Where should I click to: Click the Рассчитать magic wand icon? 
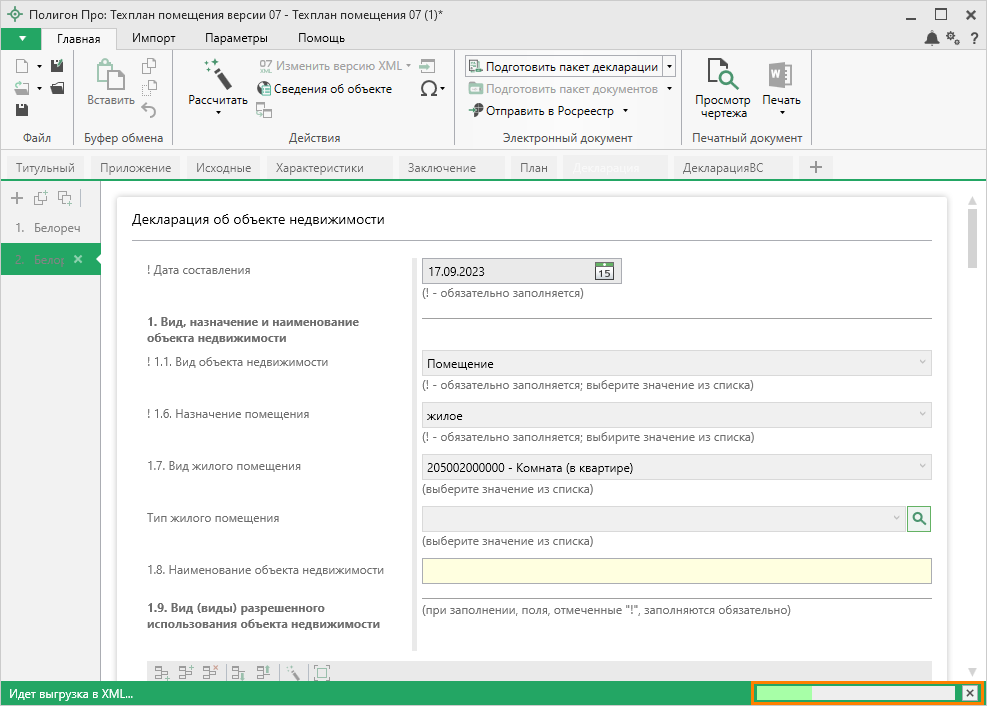click(217, 74)
